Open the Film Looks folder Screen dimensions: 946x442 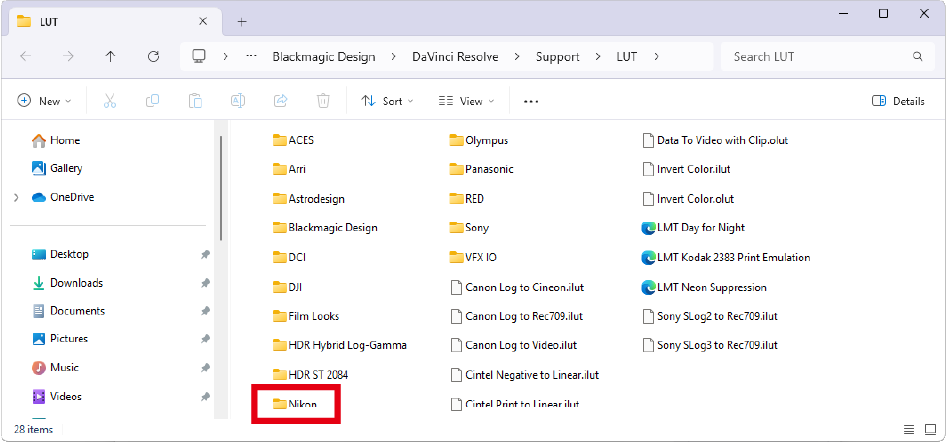313,316
